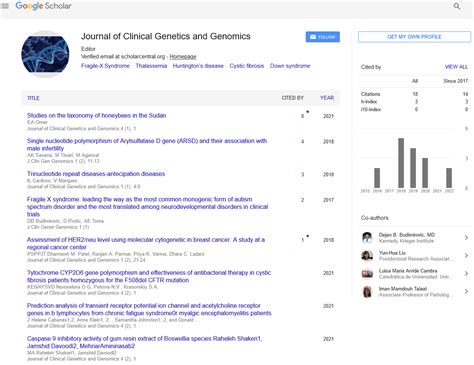Open co-author Dejan B. Budimirovic profile
474x365 pixels.
click(407, 235)
